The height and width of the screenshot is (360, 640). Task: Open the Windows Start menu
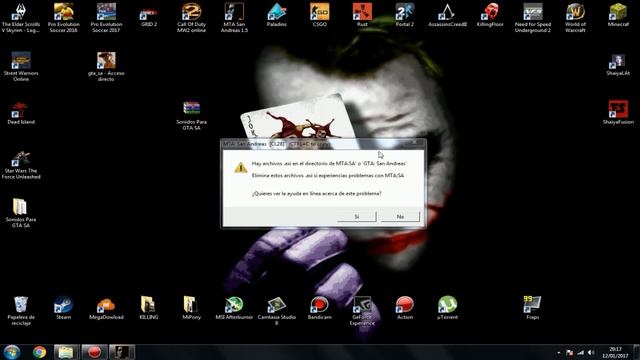click(12, 352)
